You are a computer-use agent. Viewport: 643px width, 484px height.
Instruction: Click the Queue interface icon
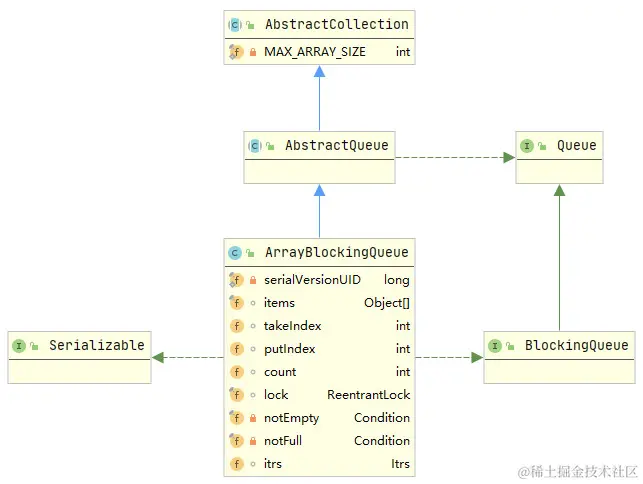[x=527, y=146]
